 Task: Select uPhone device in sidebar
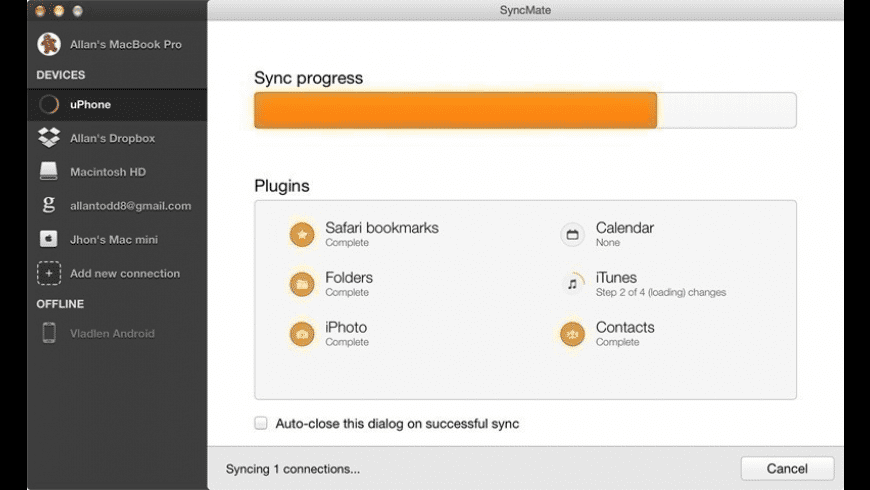[90, 104]
